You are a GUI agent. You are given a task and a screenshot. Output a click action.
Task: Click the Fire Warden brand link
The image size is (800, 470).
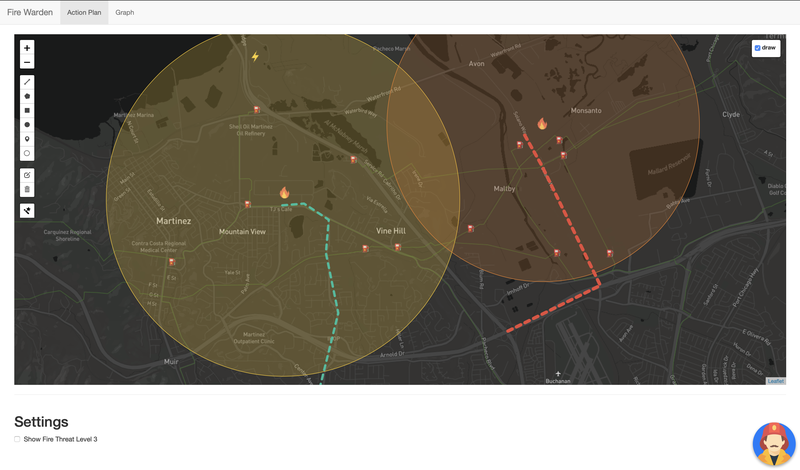(x=30, y=13)
